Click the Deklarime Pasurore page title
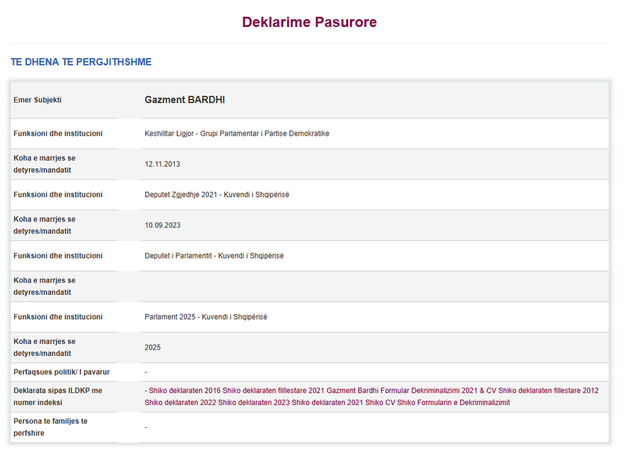 click(309, 22)
